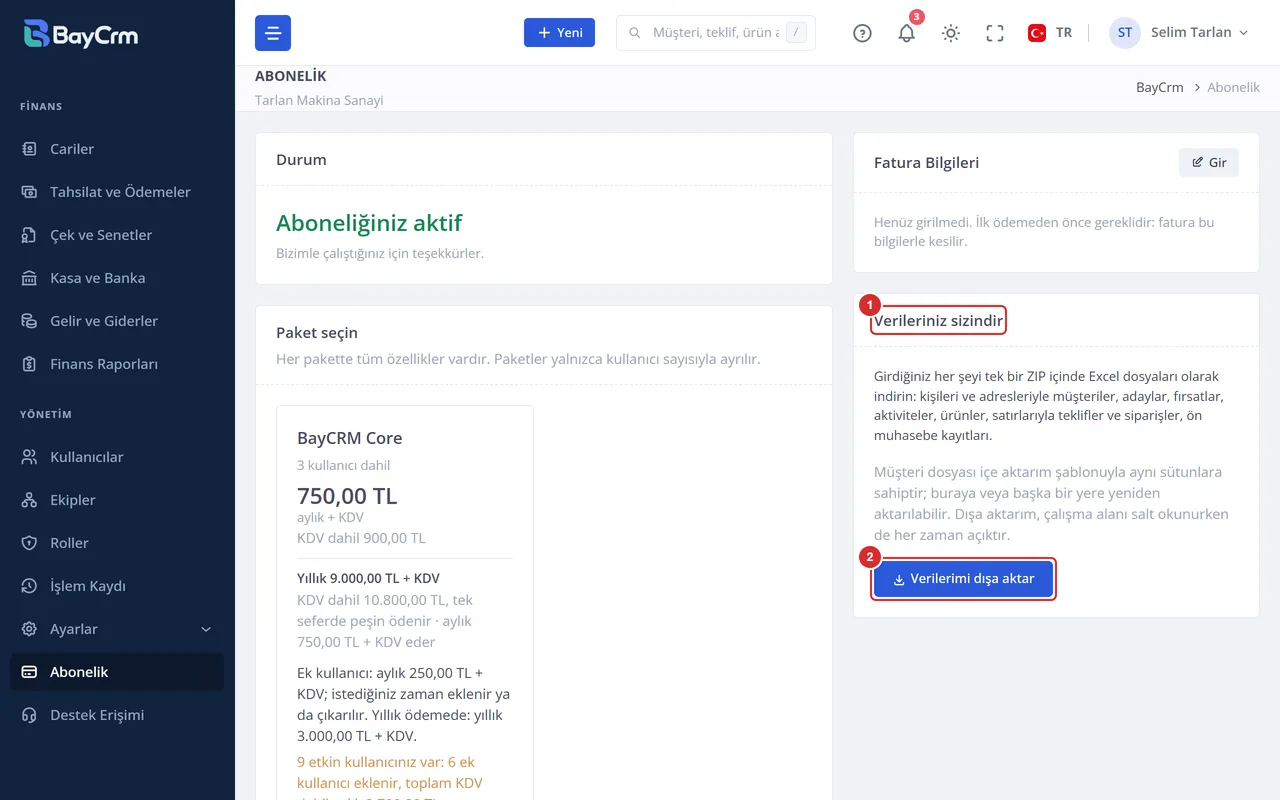Open Roller page

point(117,543)
